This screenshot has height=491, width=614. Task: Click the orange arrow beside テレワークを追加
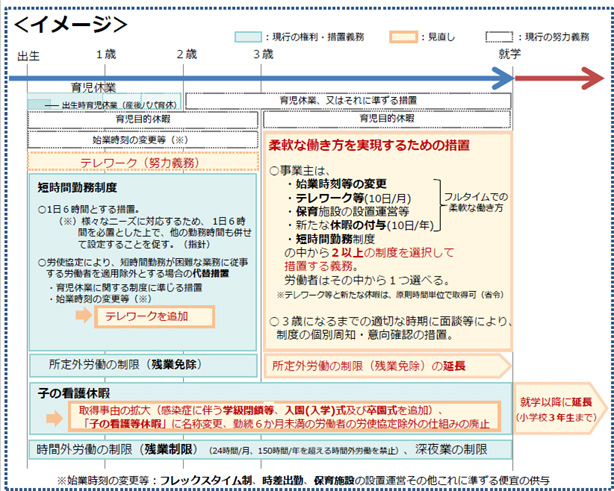coord(83,315)
